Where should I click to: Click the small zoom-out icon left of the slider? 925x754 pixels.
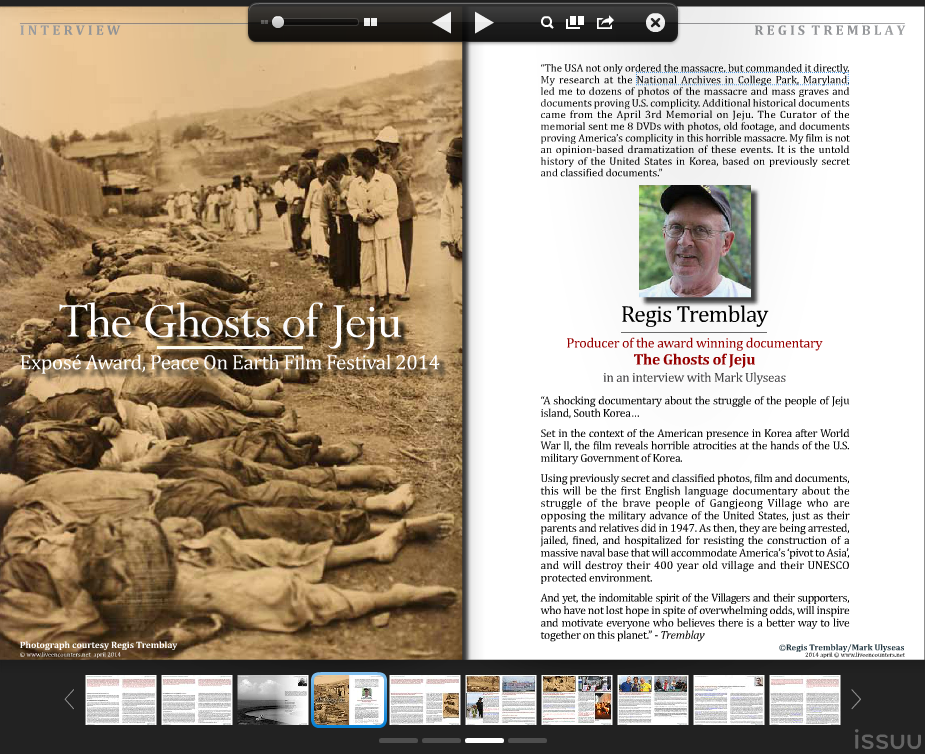[264, 22]
